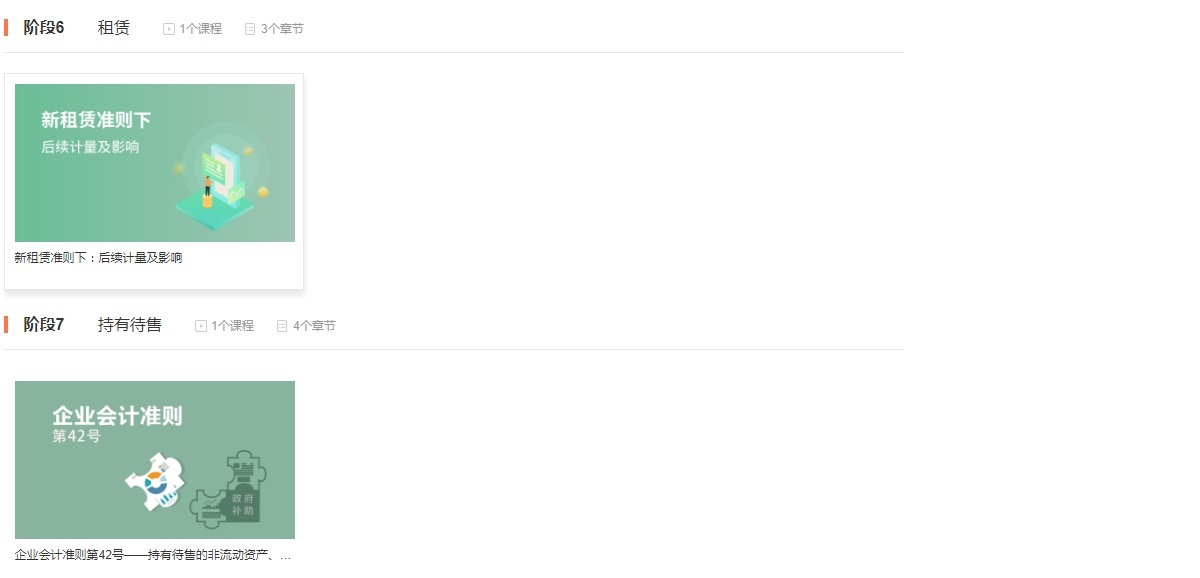Click the 3个章节 label in 阶段6
The height and width of the screenshot is (578, 1200).
(282, 29)
